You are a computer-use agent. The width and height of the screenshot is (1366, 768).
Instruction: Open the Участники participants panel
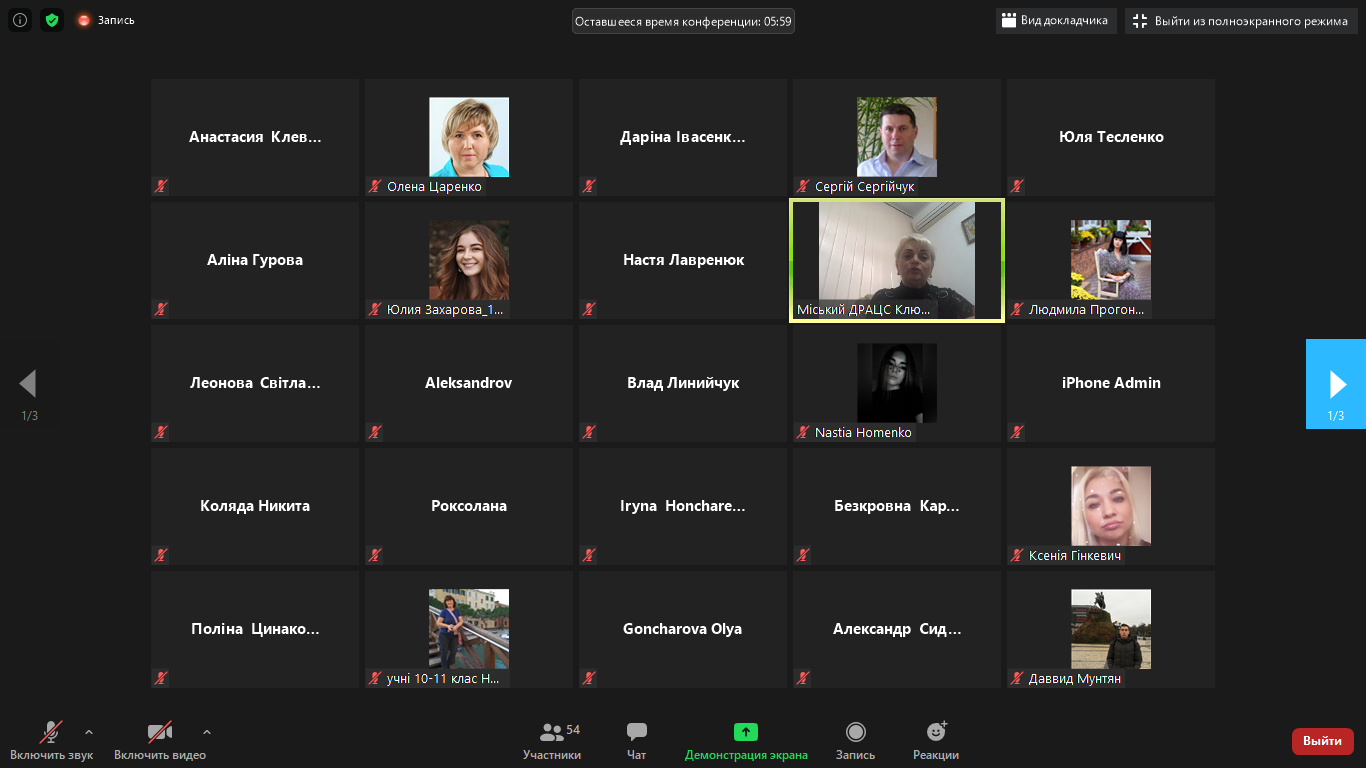[x=551, y=741]
